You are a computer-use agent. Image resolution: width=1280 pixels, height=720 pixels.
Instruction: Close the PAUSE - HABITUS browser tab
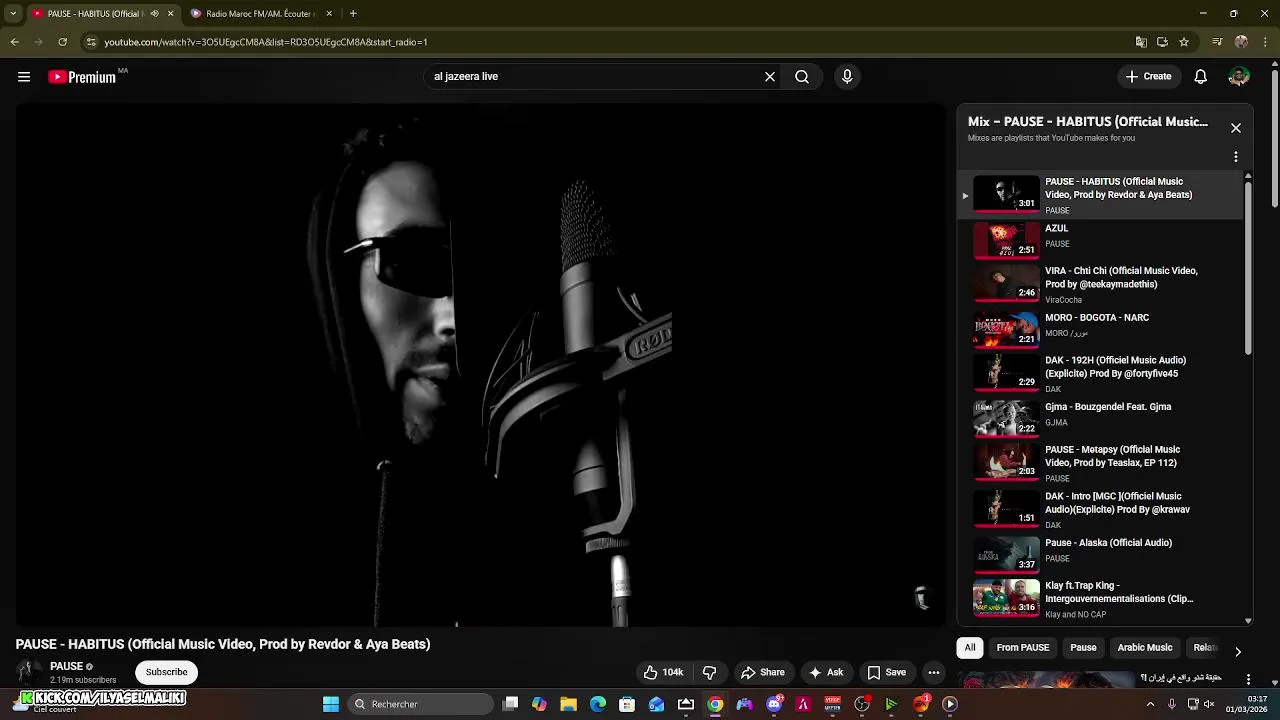[x=170, y=14]
